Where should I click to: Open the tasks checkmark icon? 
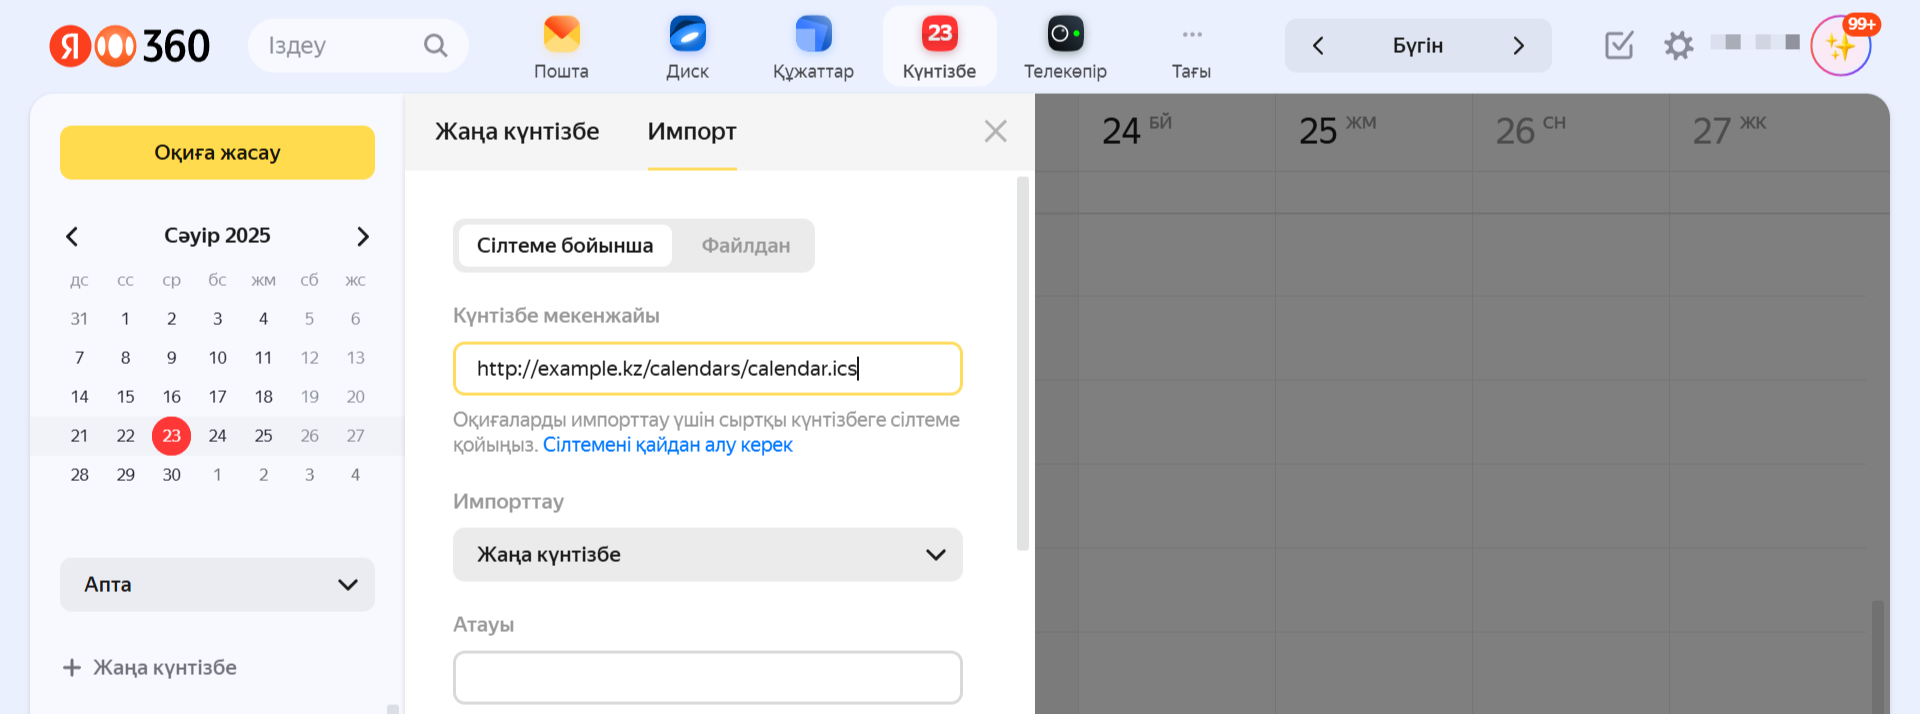pos(1618,45)
